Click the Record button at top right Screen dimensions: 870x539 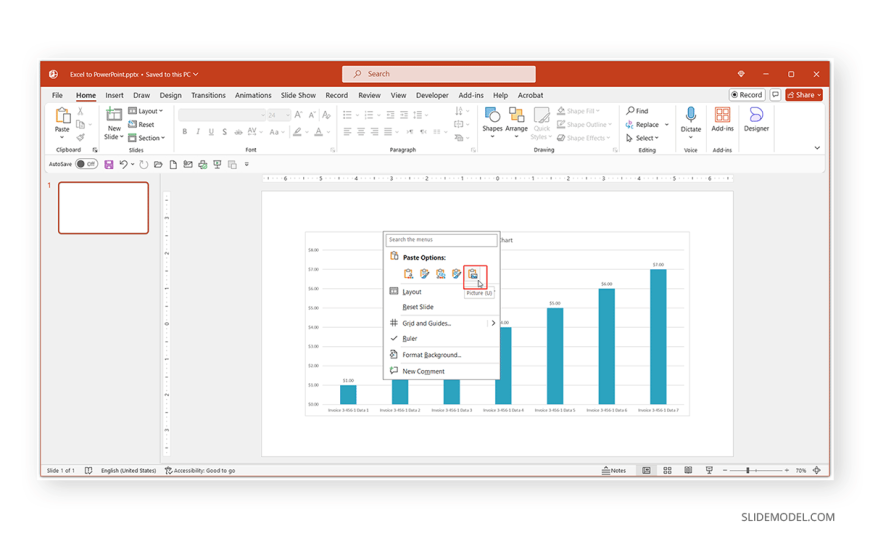click(747, 95)
